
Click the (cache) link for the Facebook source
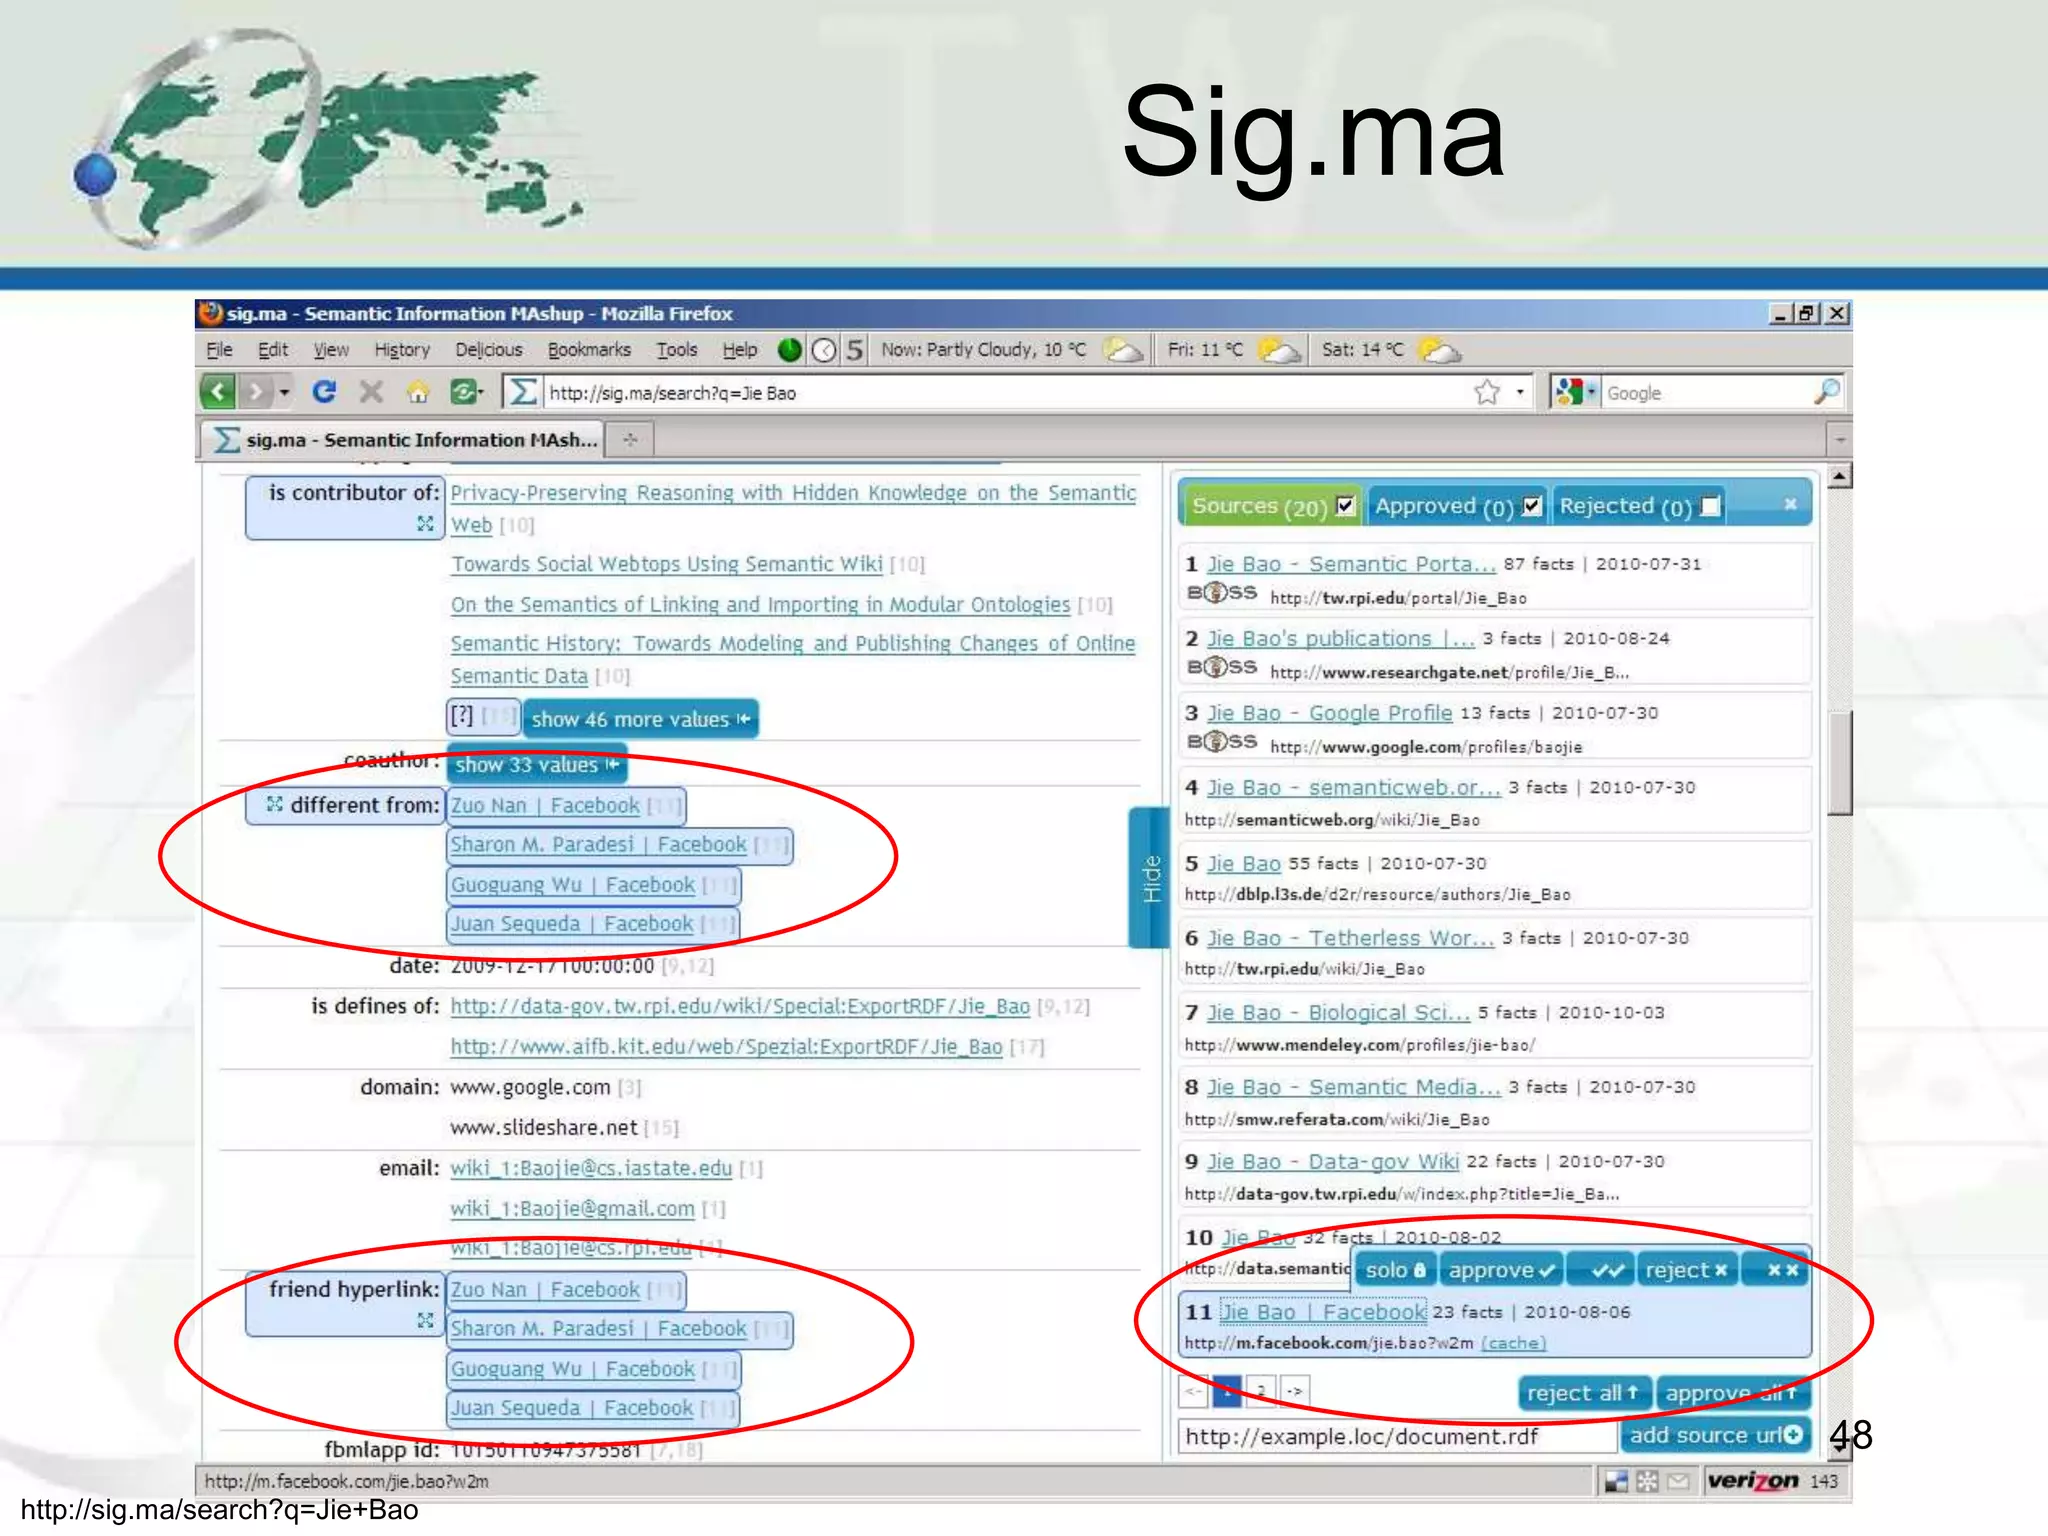[1513, 1342]
